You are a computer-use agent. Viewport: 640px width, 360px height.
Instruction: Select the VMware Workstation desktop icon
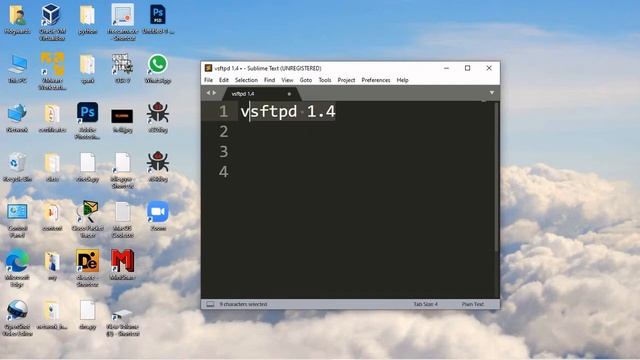pyautogui.click(x=52, y=71)
